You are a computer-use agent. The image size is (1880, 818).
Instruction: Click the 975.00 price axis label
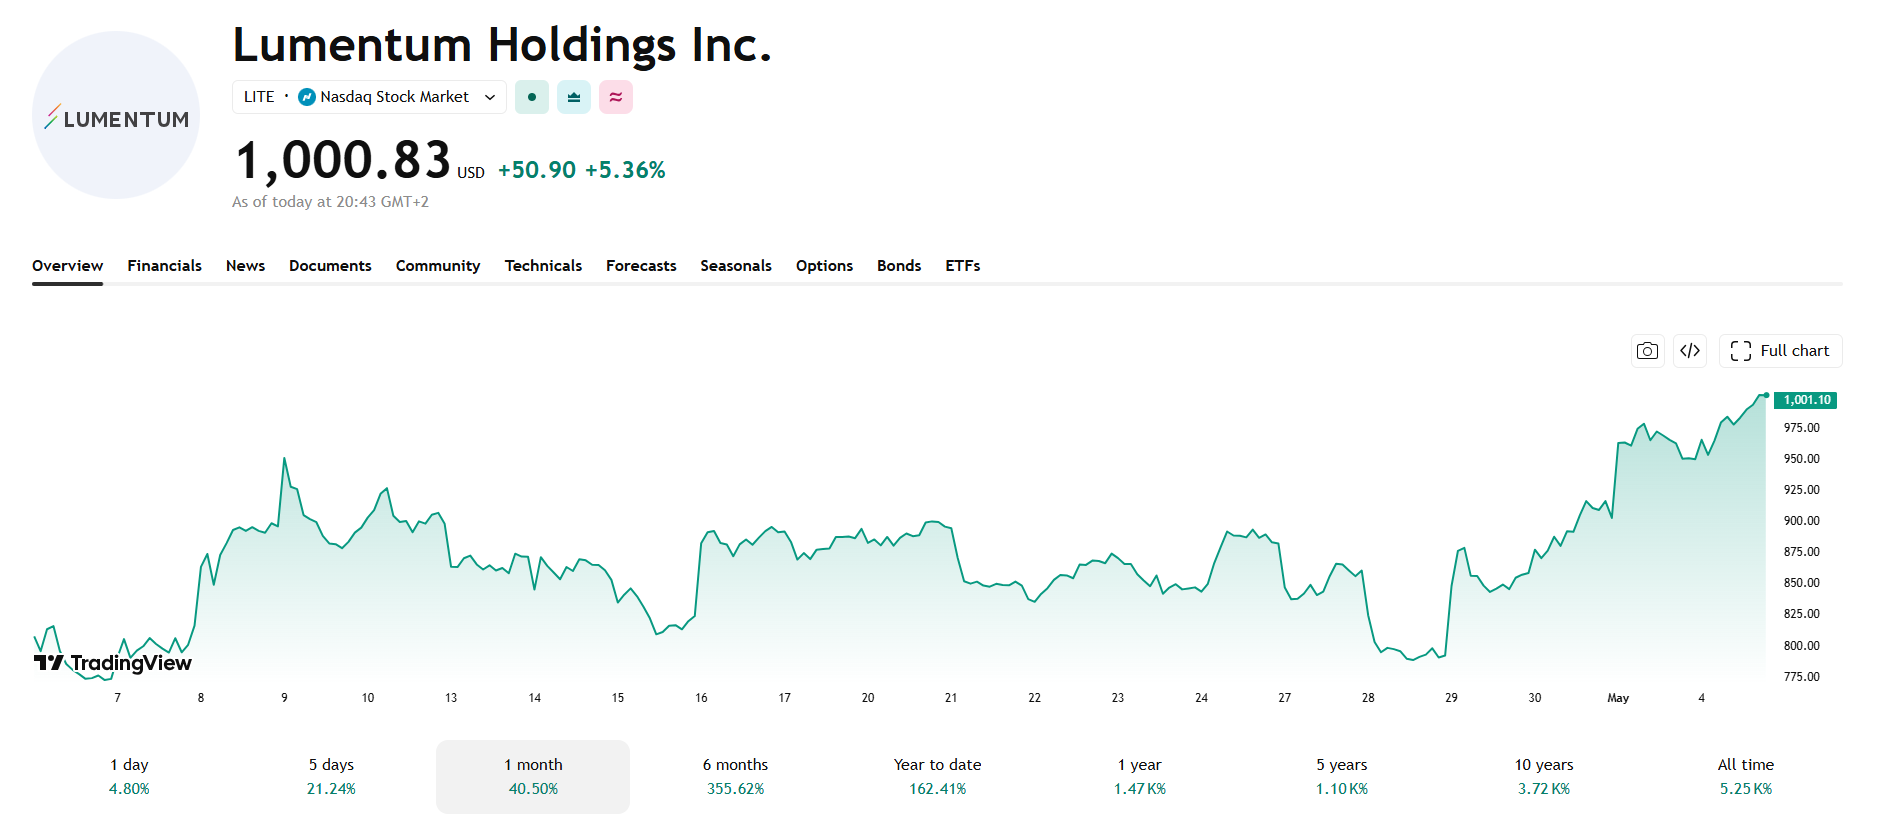(x=1802, y=428)
